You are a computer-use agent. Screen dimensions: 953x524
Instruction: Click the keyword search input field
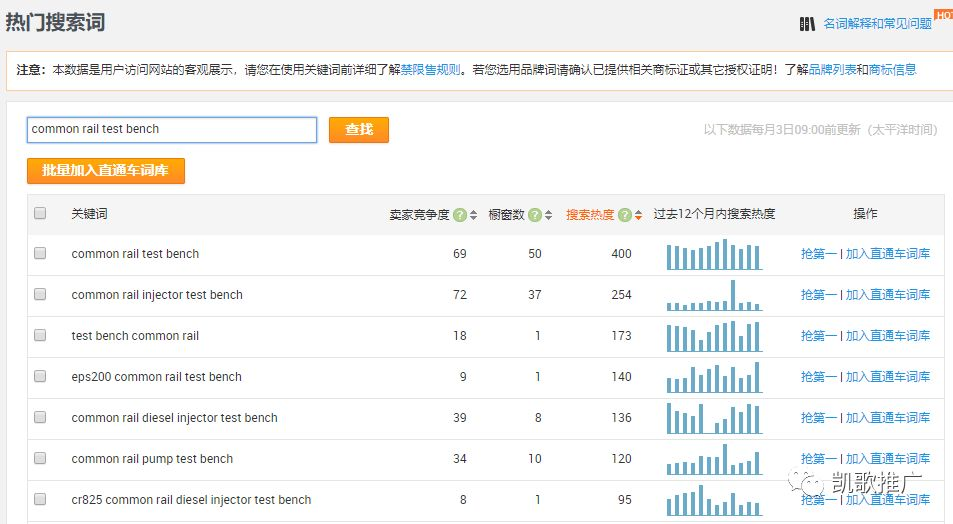point(171,130)
